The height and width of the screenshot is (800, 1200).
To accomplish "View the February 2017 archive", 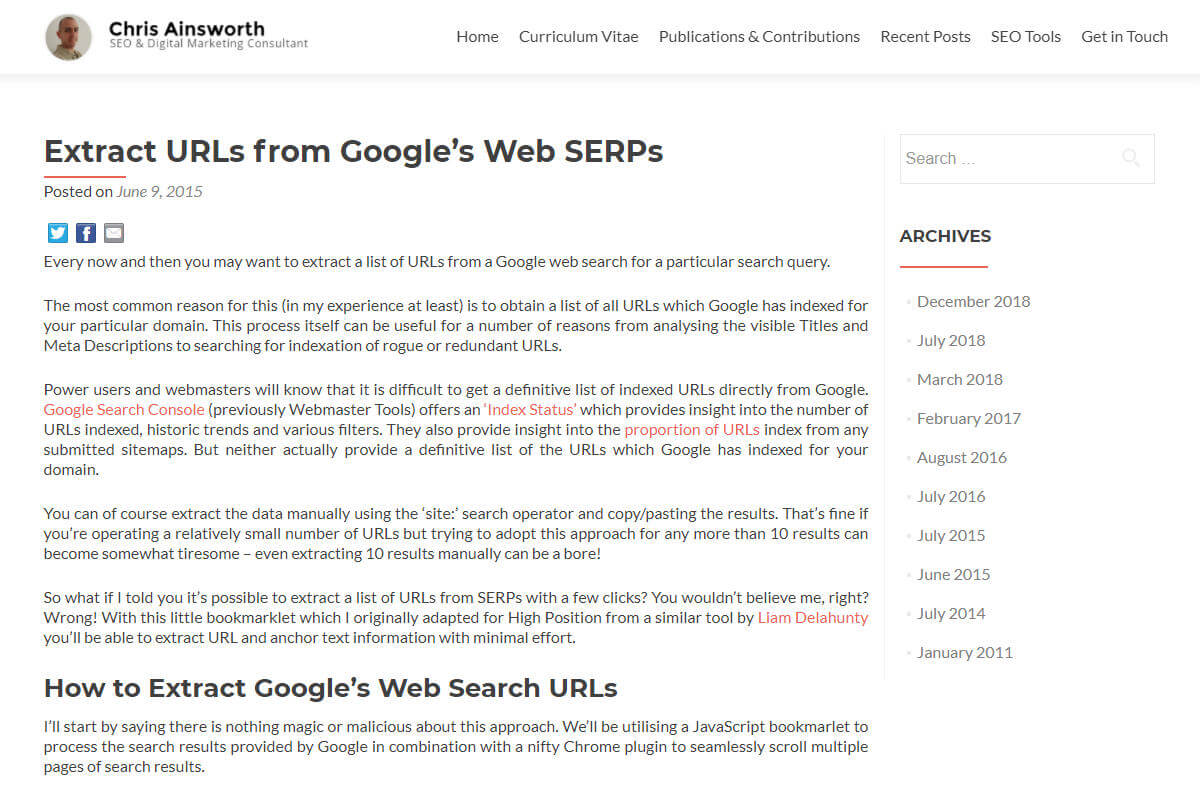I will tap(969, 418).
